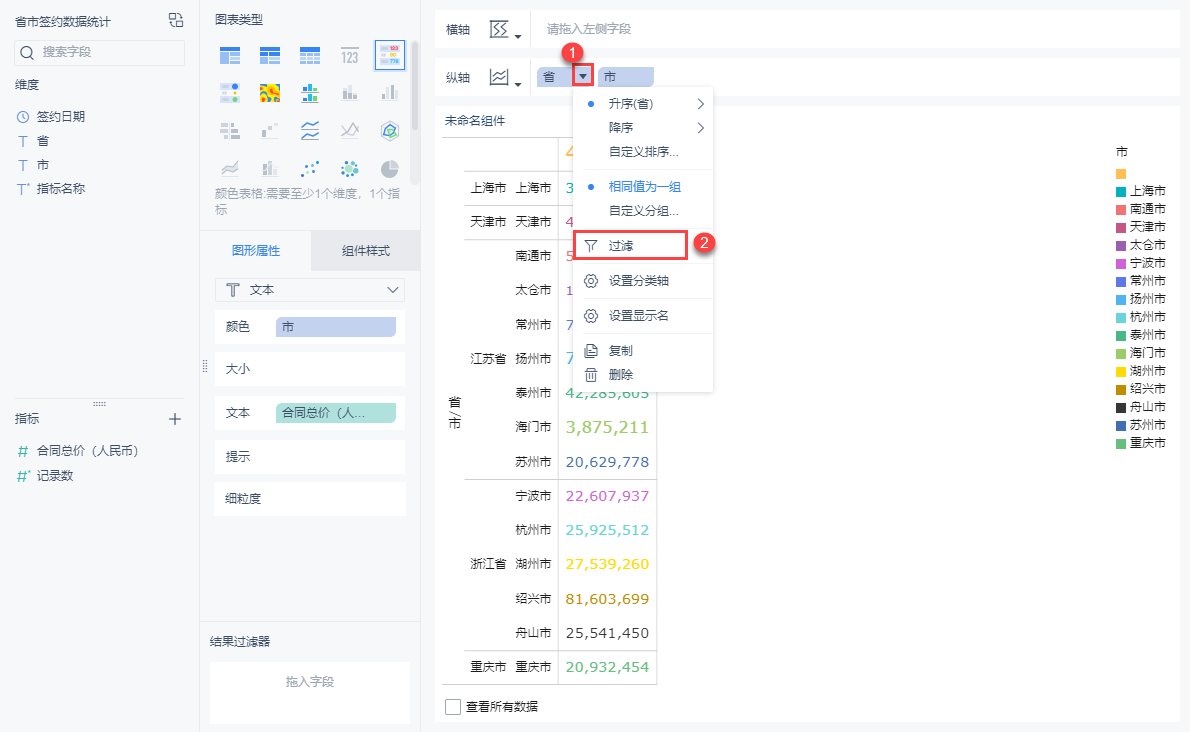Image resolution: width=1190 pixels, height=732 pixels.
Task: Select the range area chart type
Action: pyautogui.click(x=230, y=168)
